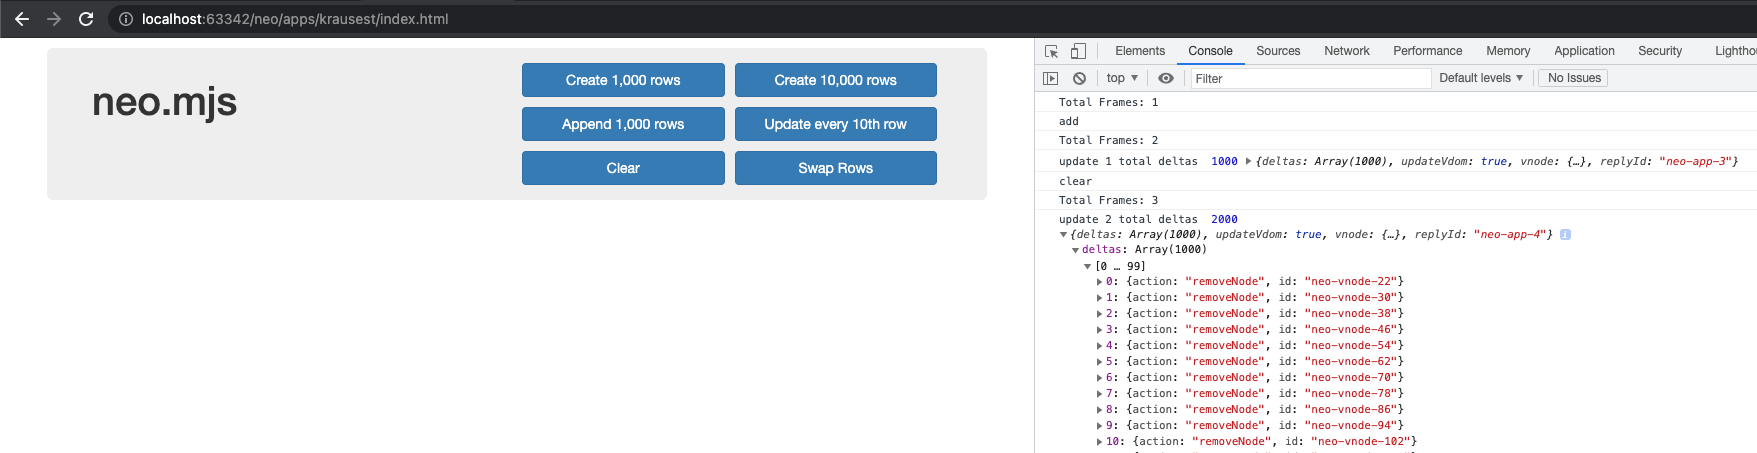Viewport: 1757px width, 453px height.
Task: Open the Sources tab
Action: (x=1278, y=51)
